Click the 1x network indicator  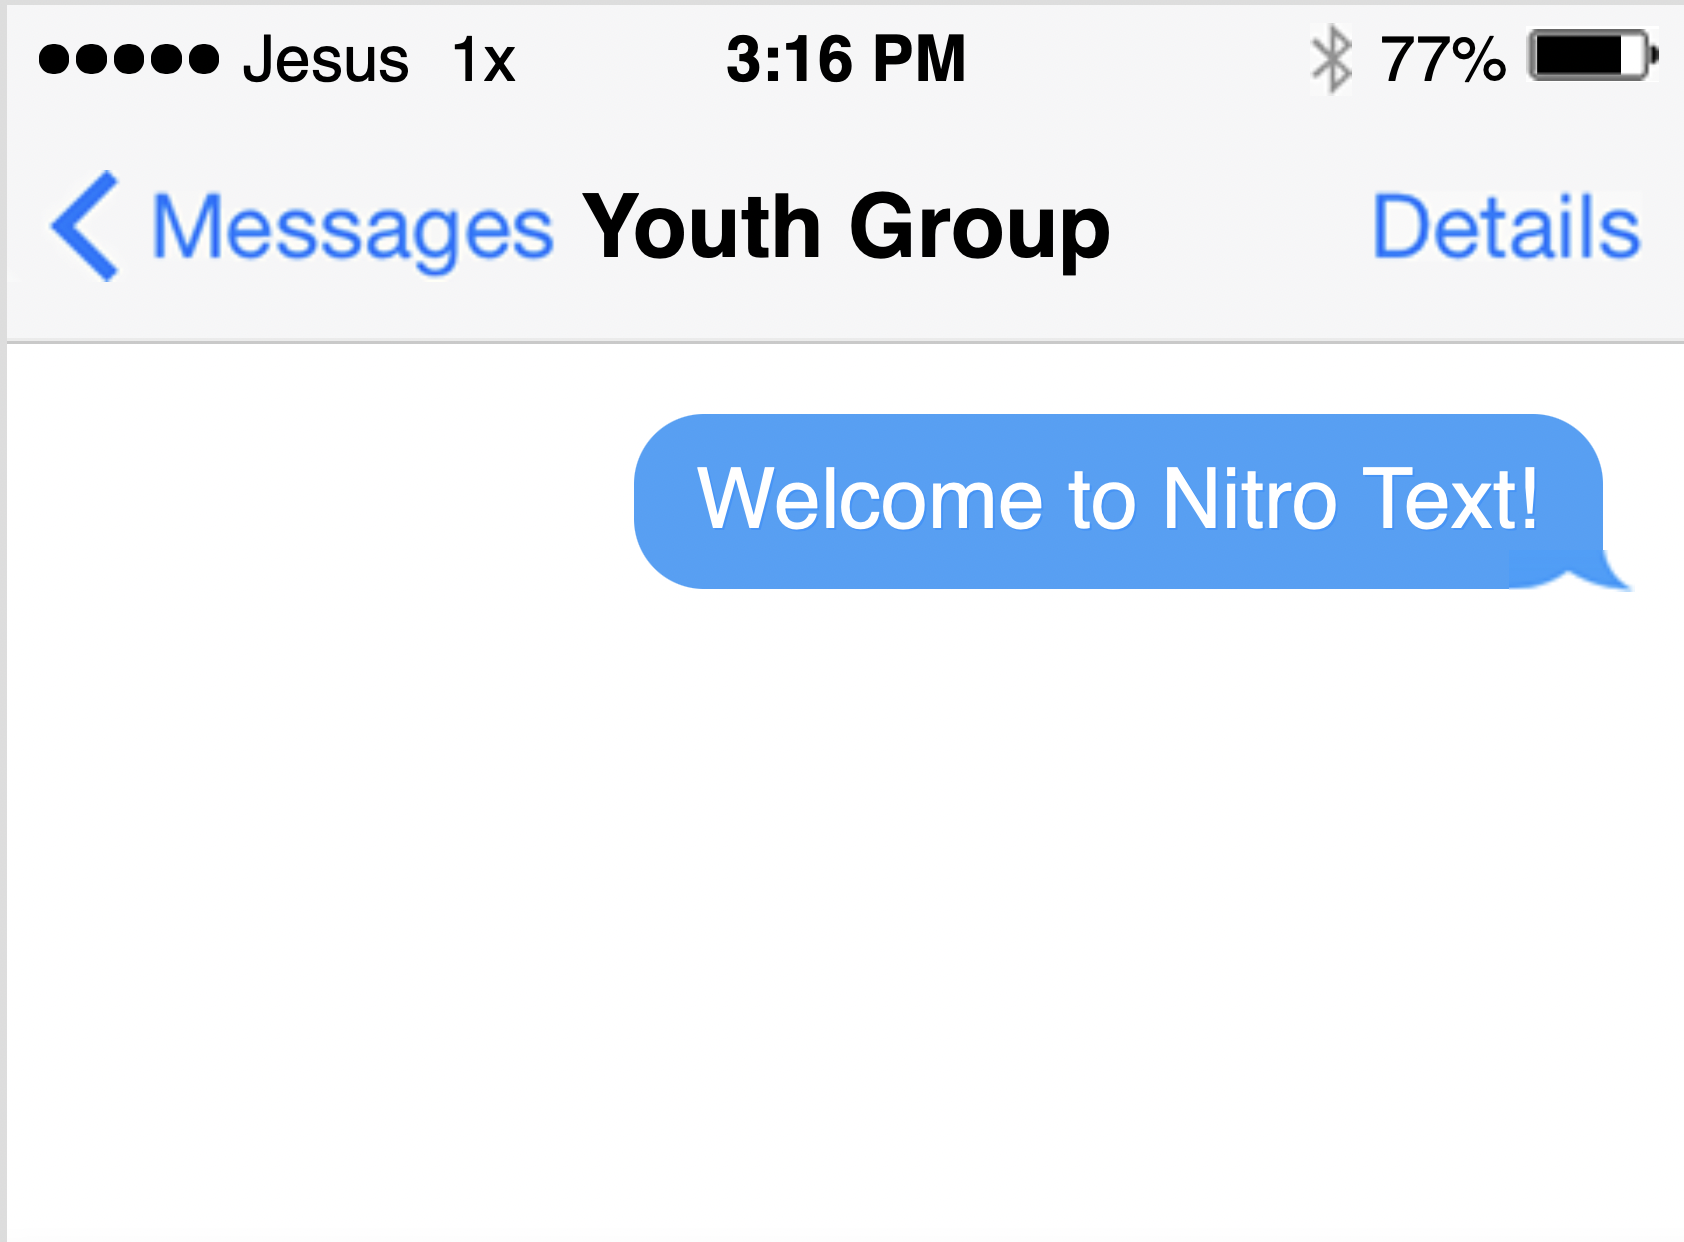pos(484,60)
